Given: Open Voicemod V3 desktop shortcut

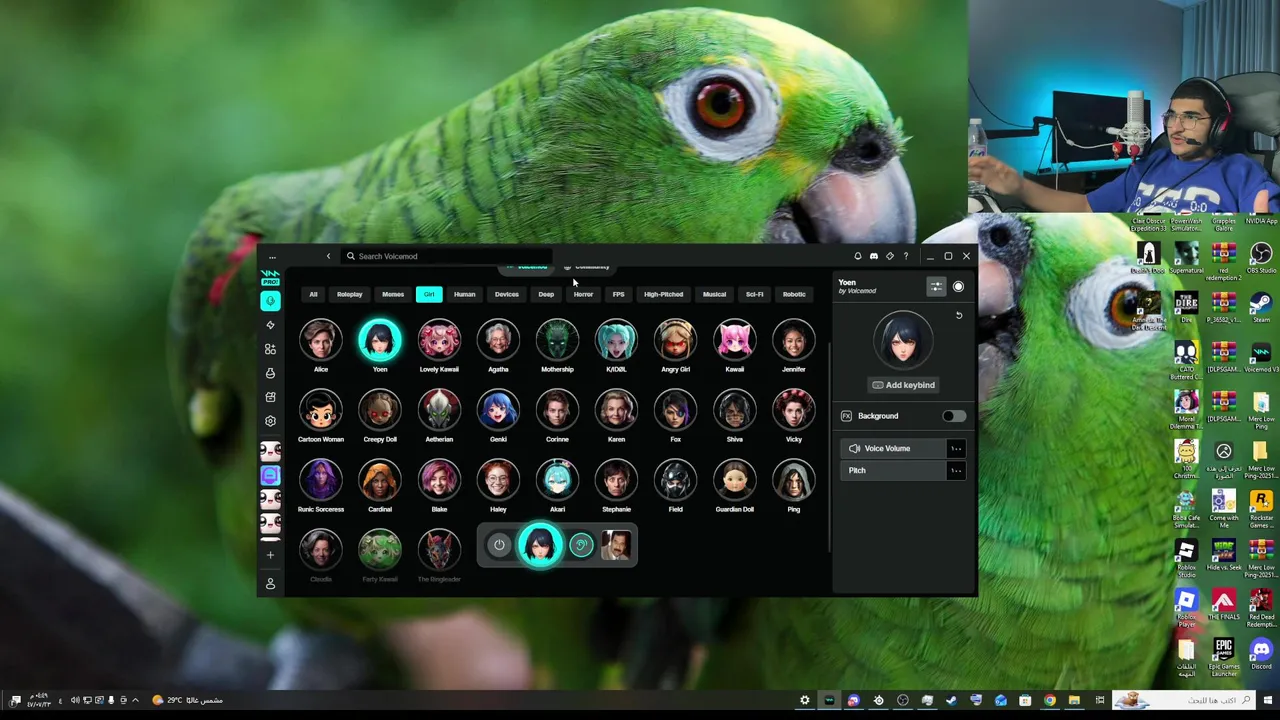Looking at the screenshot, I should point(1261,357).
